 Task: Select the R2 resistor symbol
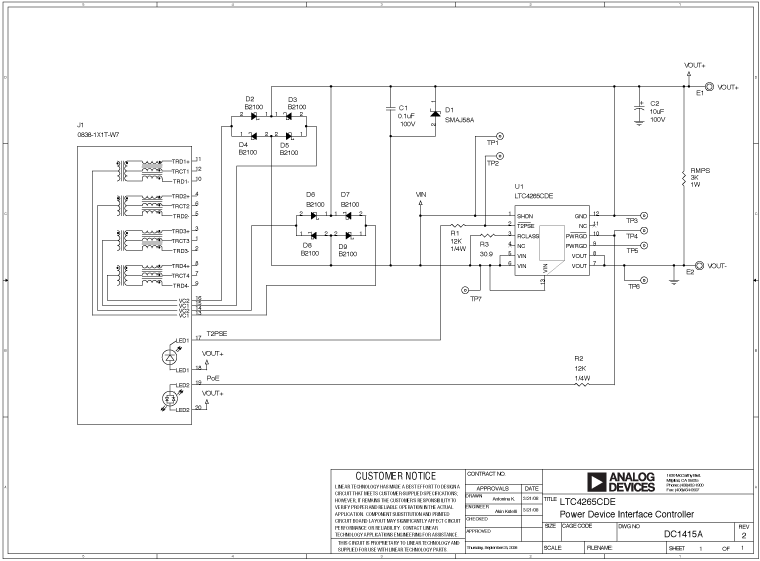(x=582, y=385)
